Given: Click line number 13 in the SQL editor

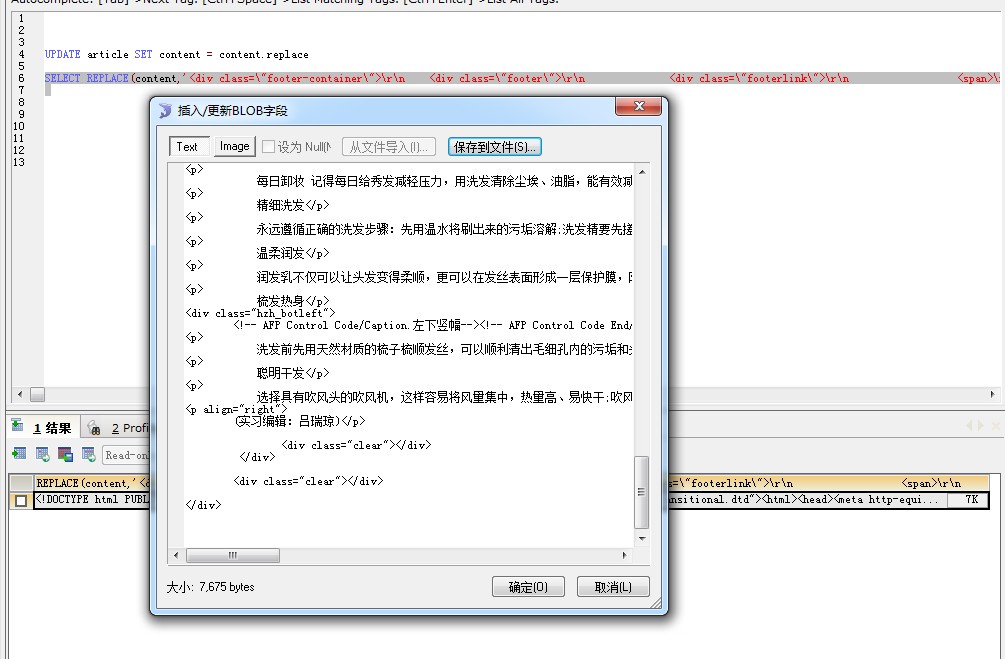Looking at the screenshot, I should (19, 162).
